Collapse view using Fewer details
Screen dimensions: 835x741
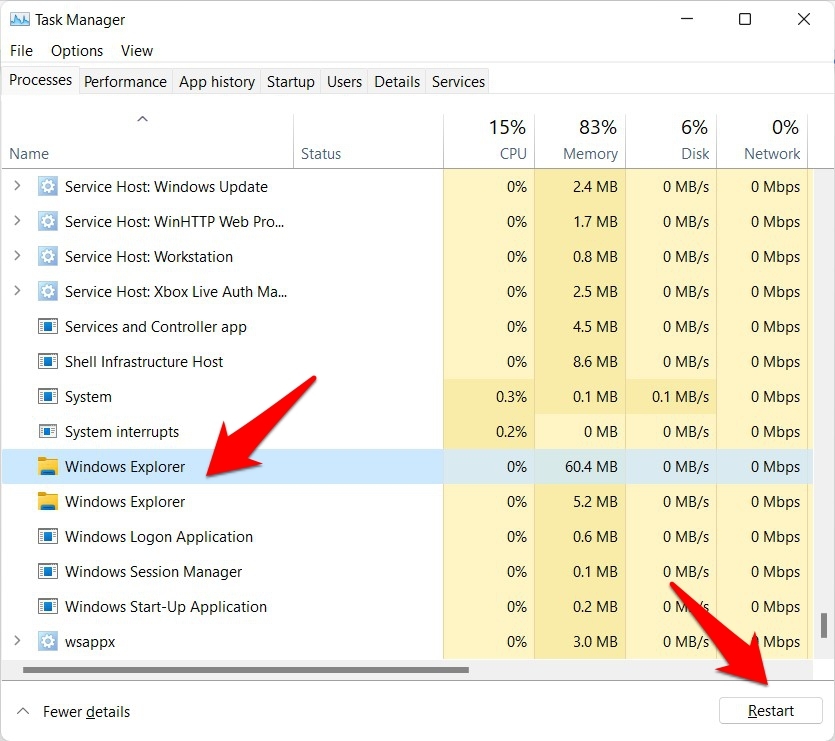point(74,712)
